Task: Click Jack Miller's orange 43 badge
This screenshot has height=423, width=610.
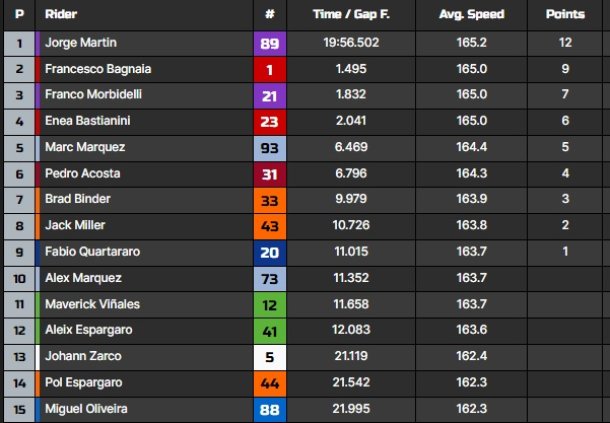Action: (270, 227)
